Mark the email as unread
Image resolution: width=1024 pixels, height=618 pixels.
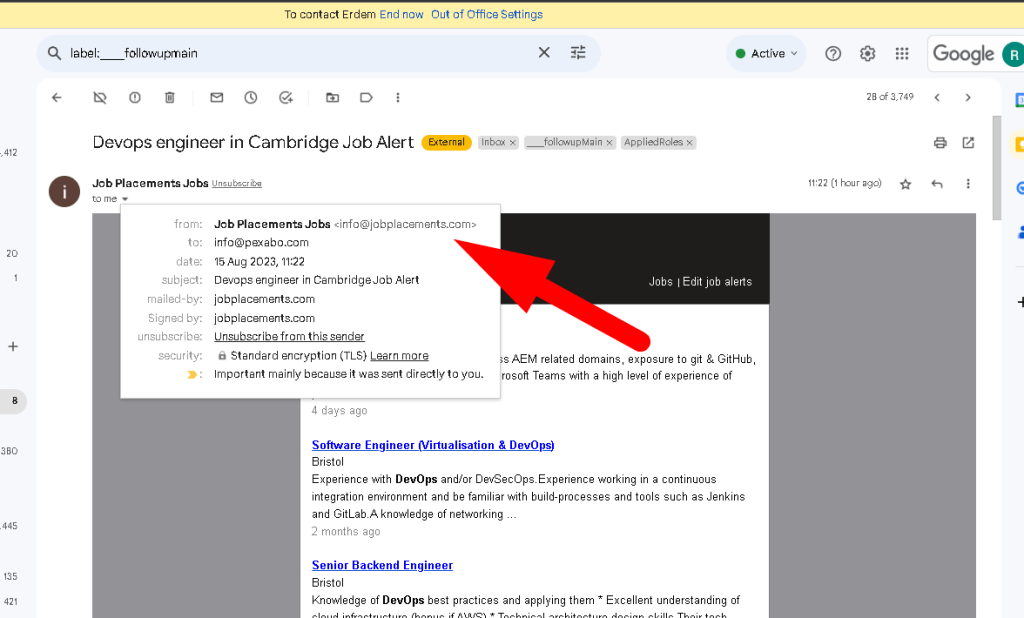tap(217, 97)
